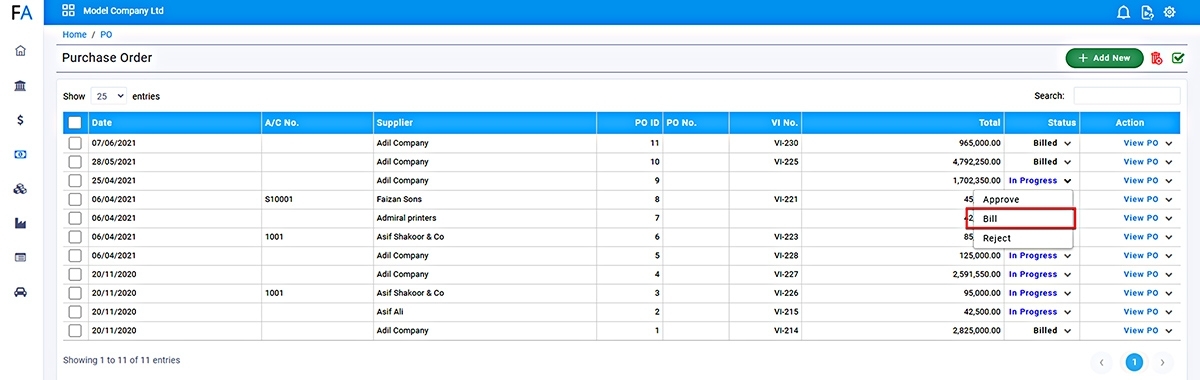The width and height of the screenshot is (1200, 380).
Task: Click the previous page arrow
Action: click(1102, 362)
